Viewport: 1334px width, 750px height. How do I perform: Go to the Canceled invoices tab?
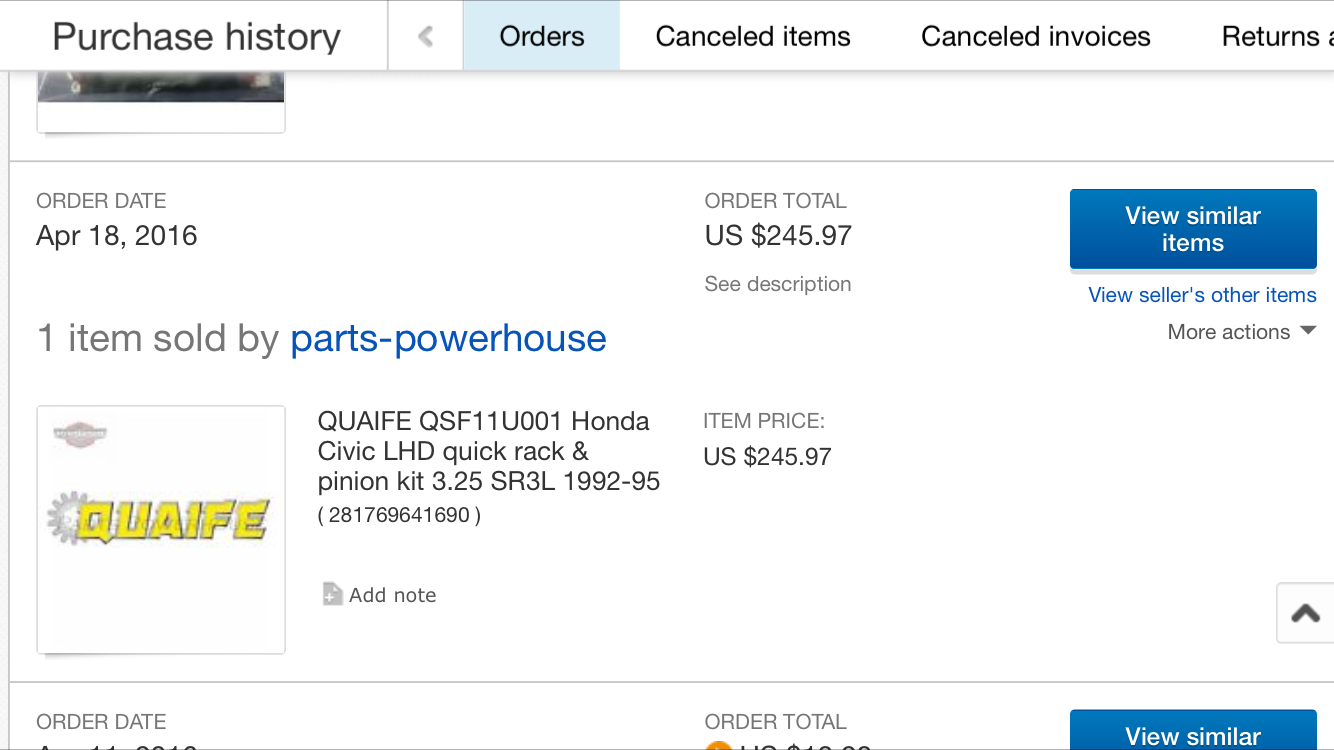pyautogui.click(x=1035, y=37)
